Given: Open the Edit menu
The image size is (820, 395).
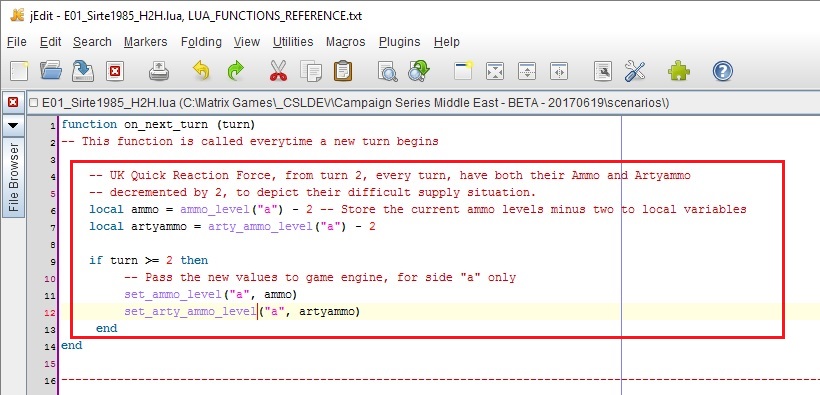Looking at the screenshot, I should pyautogui.click(x=50, y=42).
